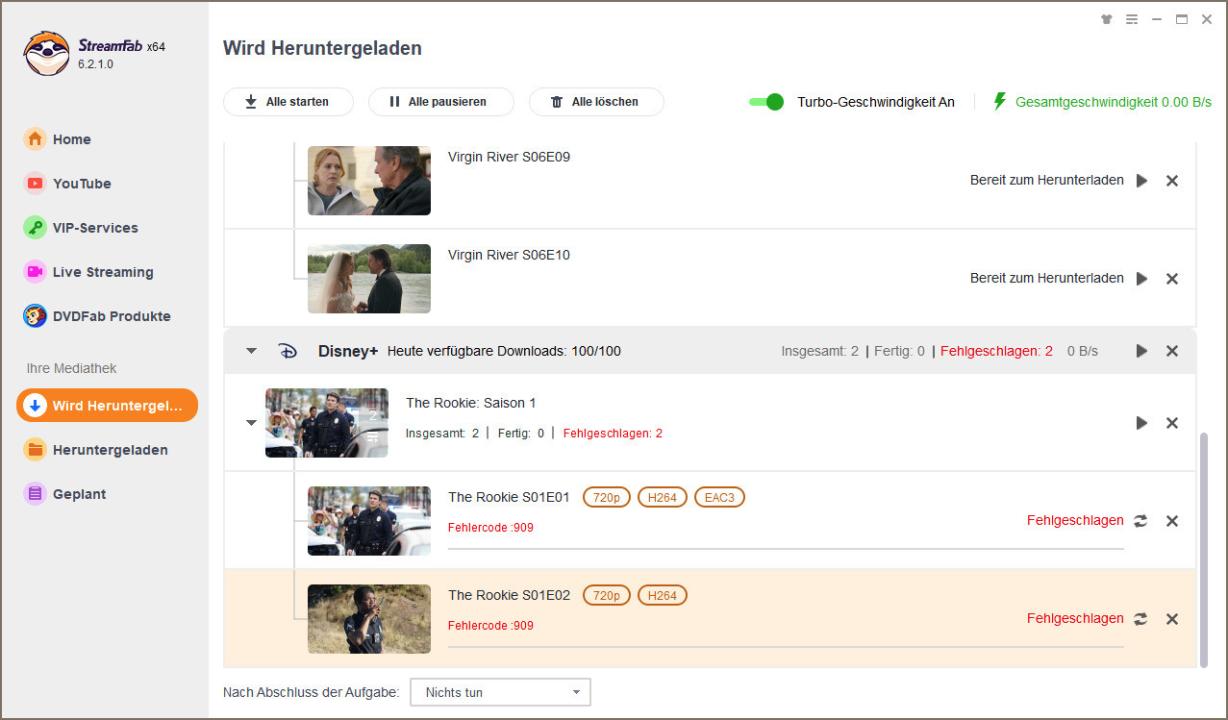
Task: Click The Rookie S01E02 thumbnail
Action: (369, 619)
